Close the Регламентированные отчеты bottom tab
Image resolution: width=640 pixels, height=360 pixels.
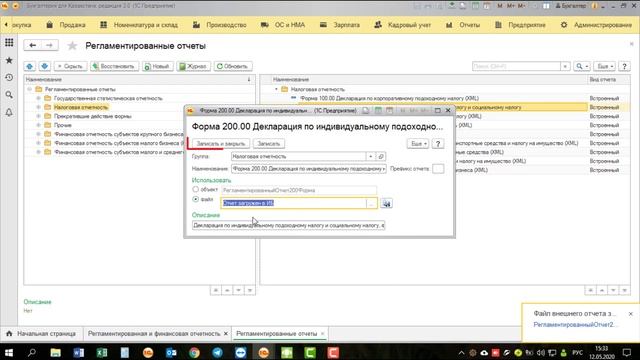(322, 333)
